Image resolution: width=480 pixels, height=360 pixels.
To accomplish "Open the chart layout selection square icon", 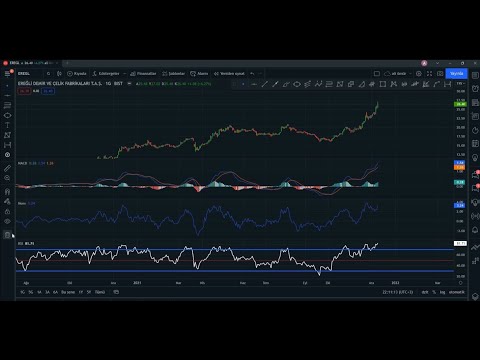I will click(x=377, y=74).
